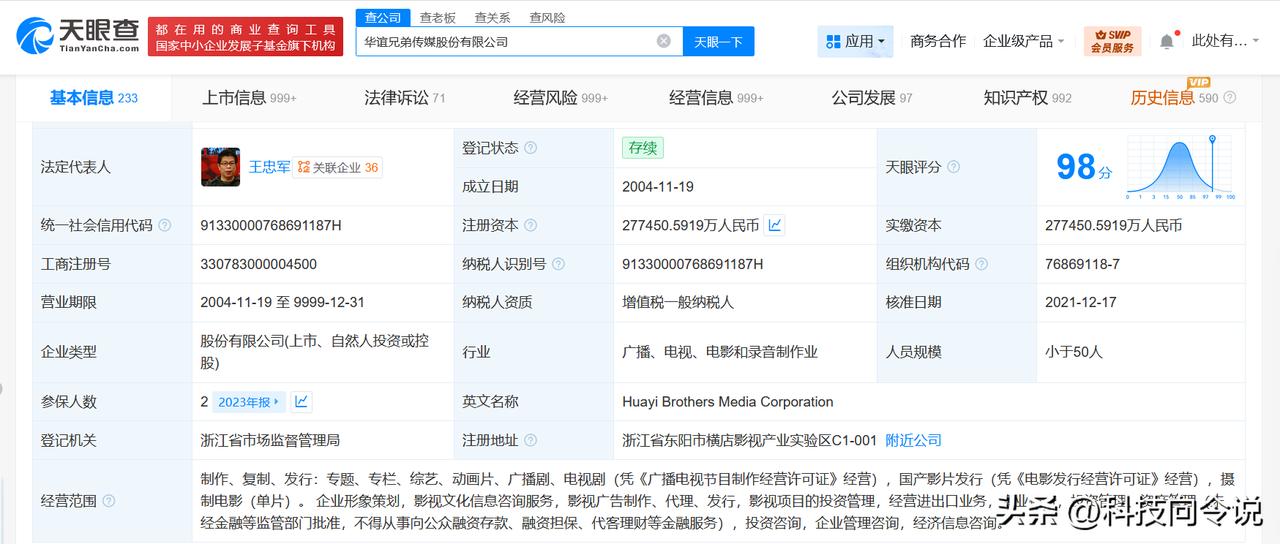
Task: Click the help icon next to 注册地址
Action: pyautogui.click(x=531, y=440)
